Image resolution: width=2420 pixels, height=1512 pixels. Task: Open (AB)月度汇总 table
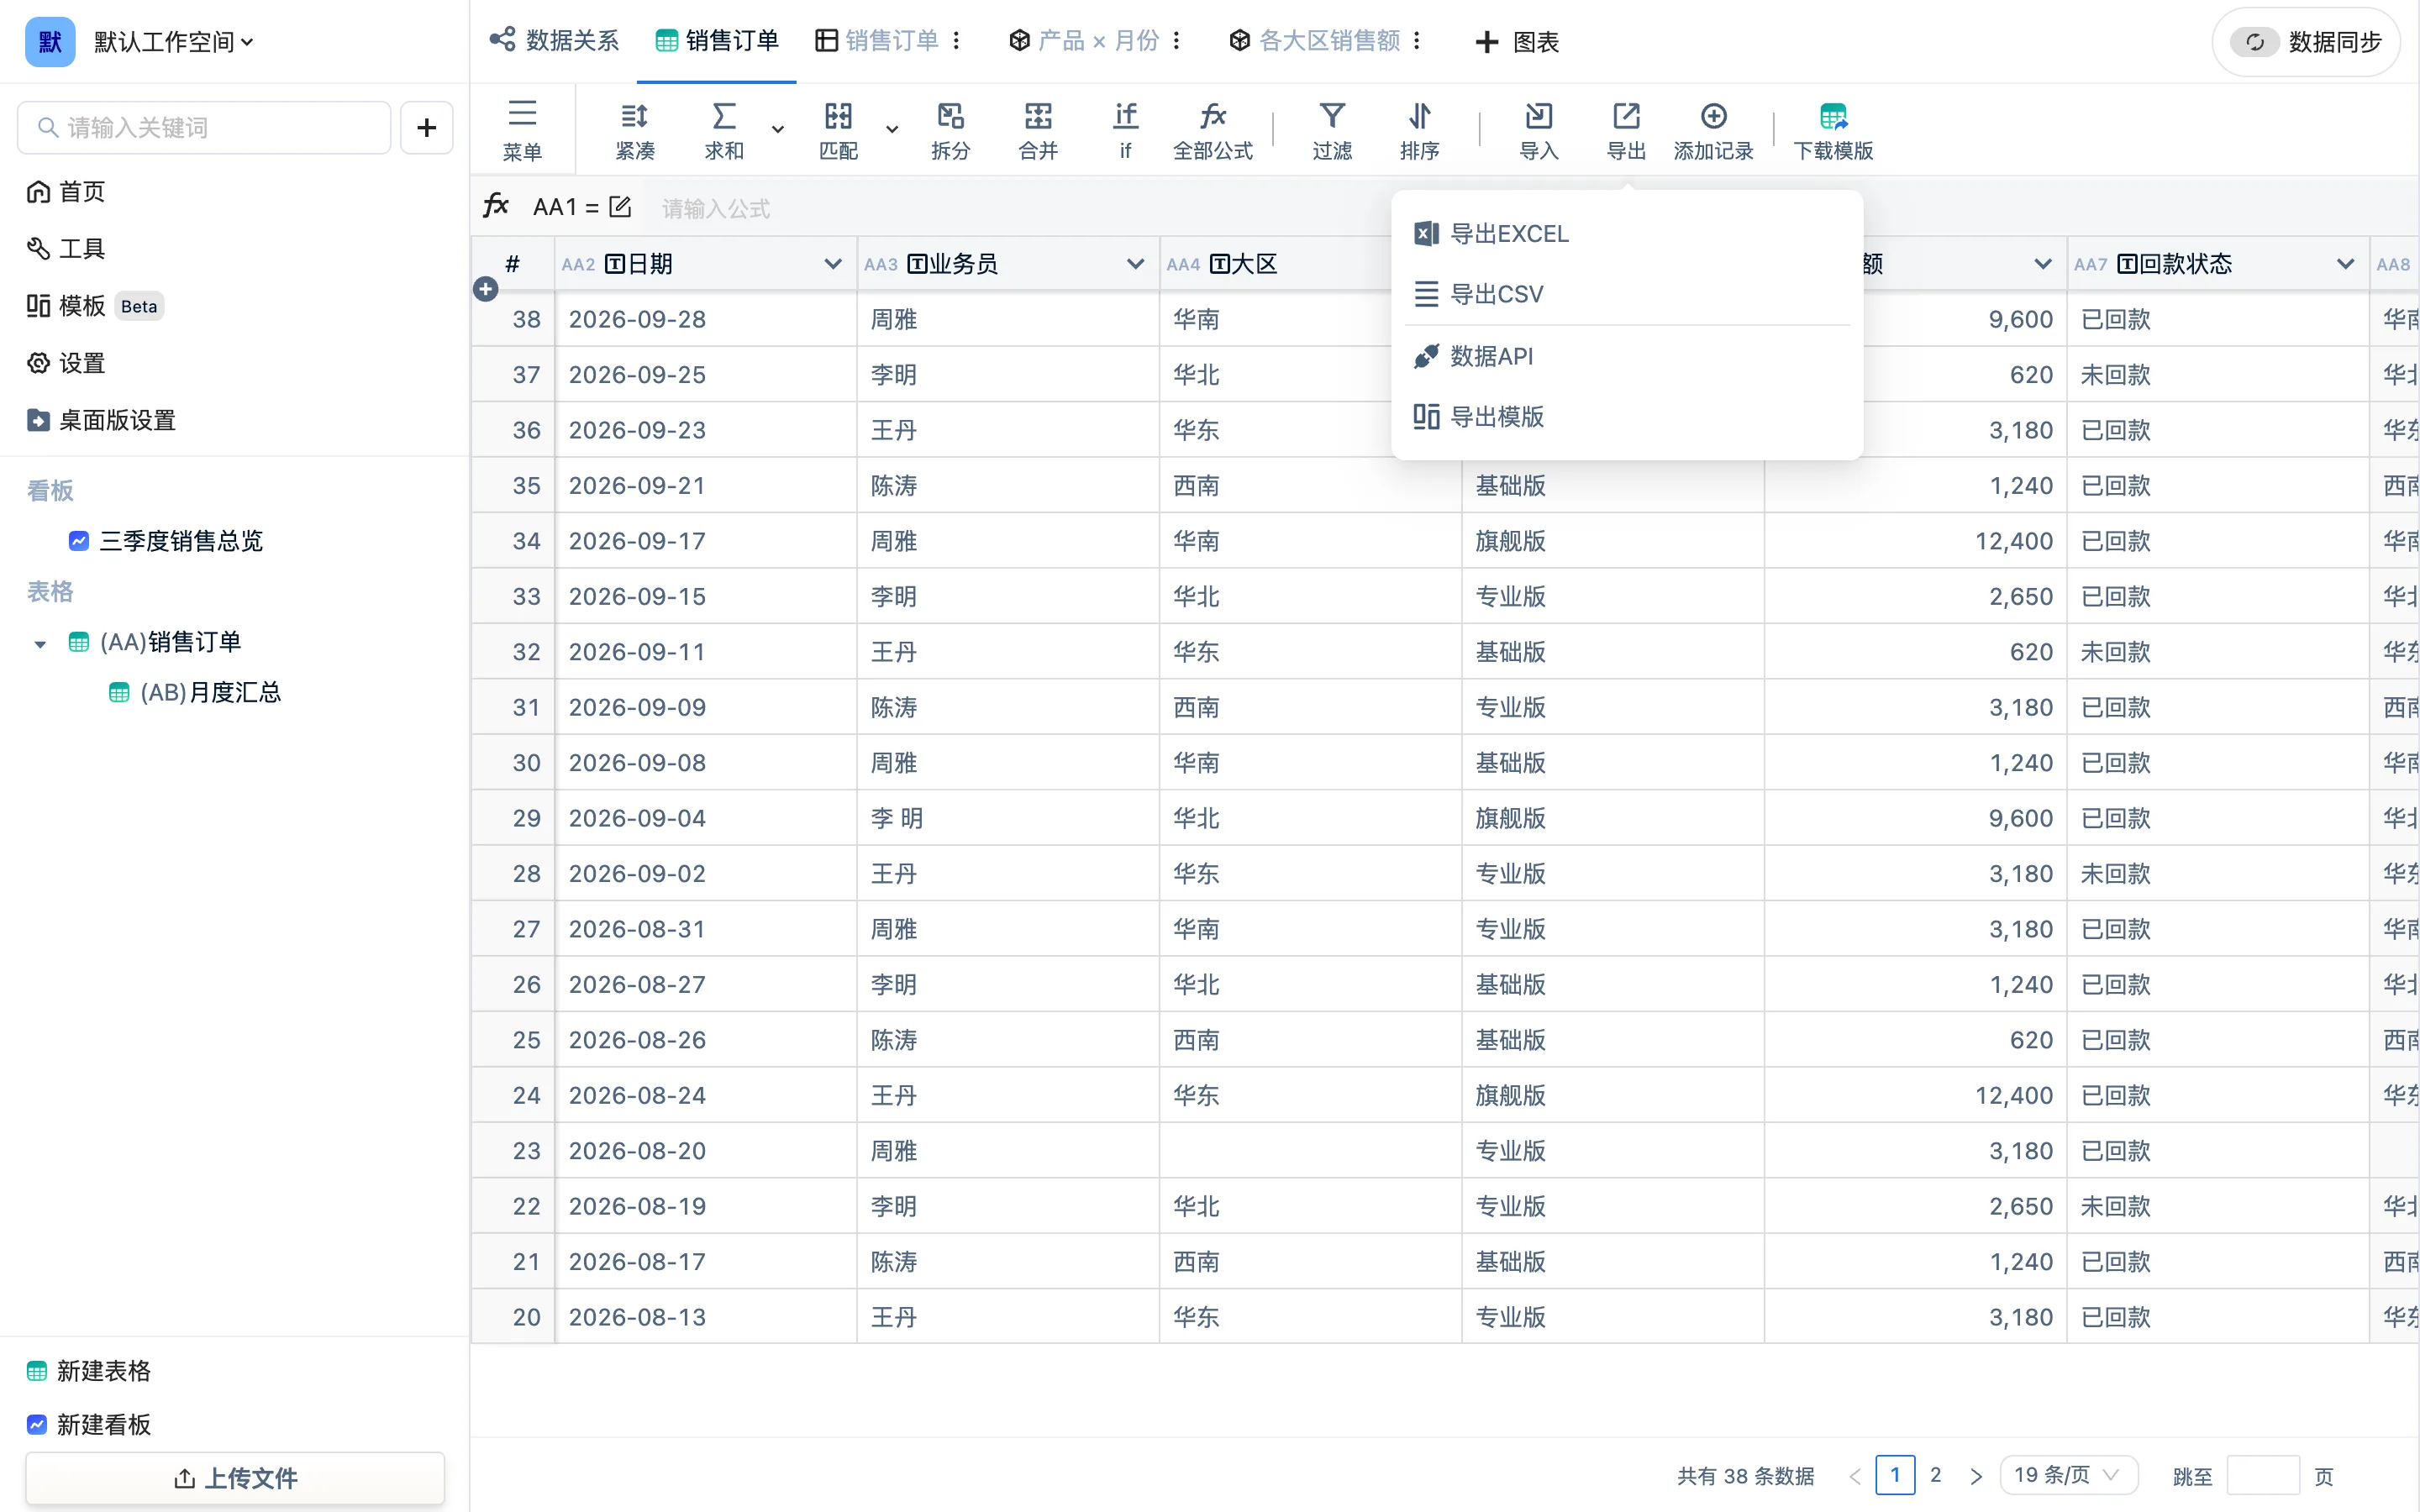pos(195,692)
